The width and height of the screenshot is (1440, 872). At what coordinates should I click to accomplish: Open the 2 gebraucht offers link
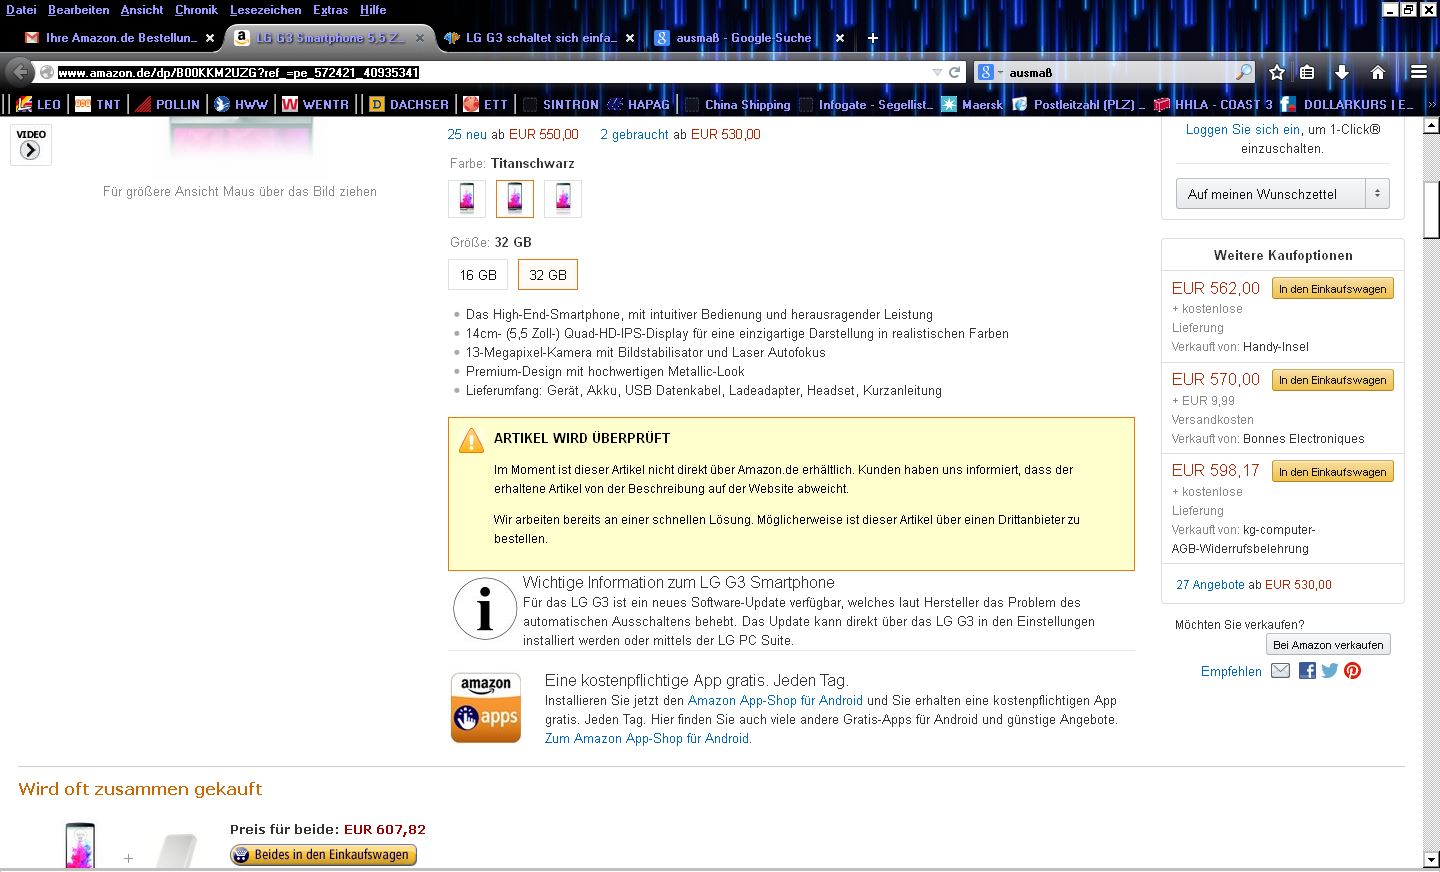coord(634,134)
